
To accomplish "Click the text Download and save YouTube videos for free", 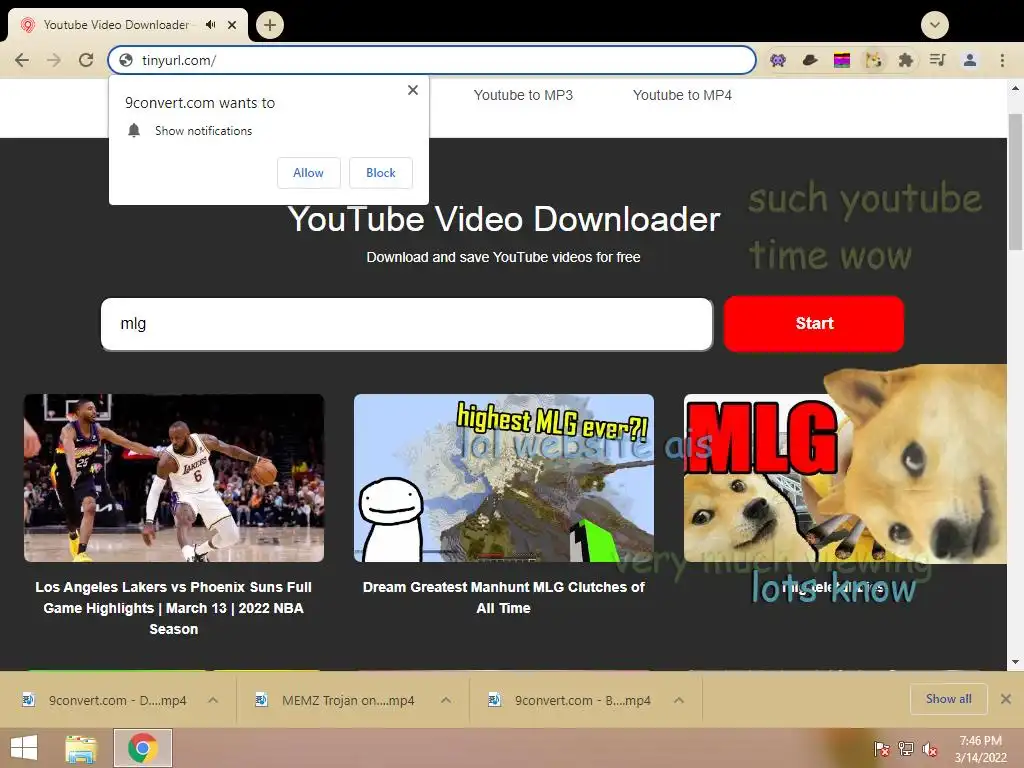I will 504,257.
